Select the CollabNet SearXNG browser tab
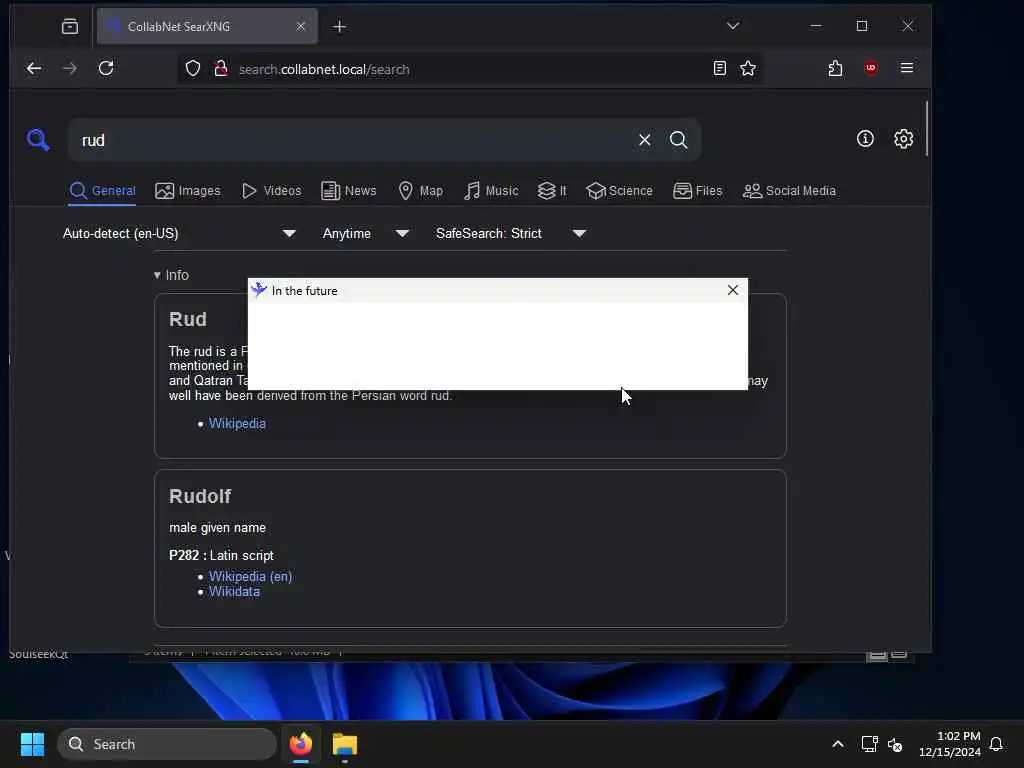 (x=207, y=26)
